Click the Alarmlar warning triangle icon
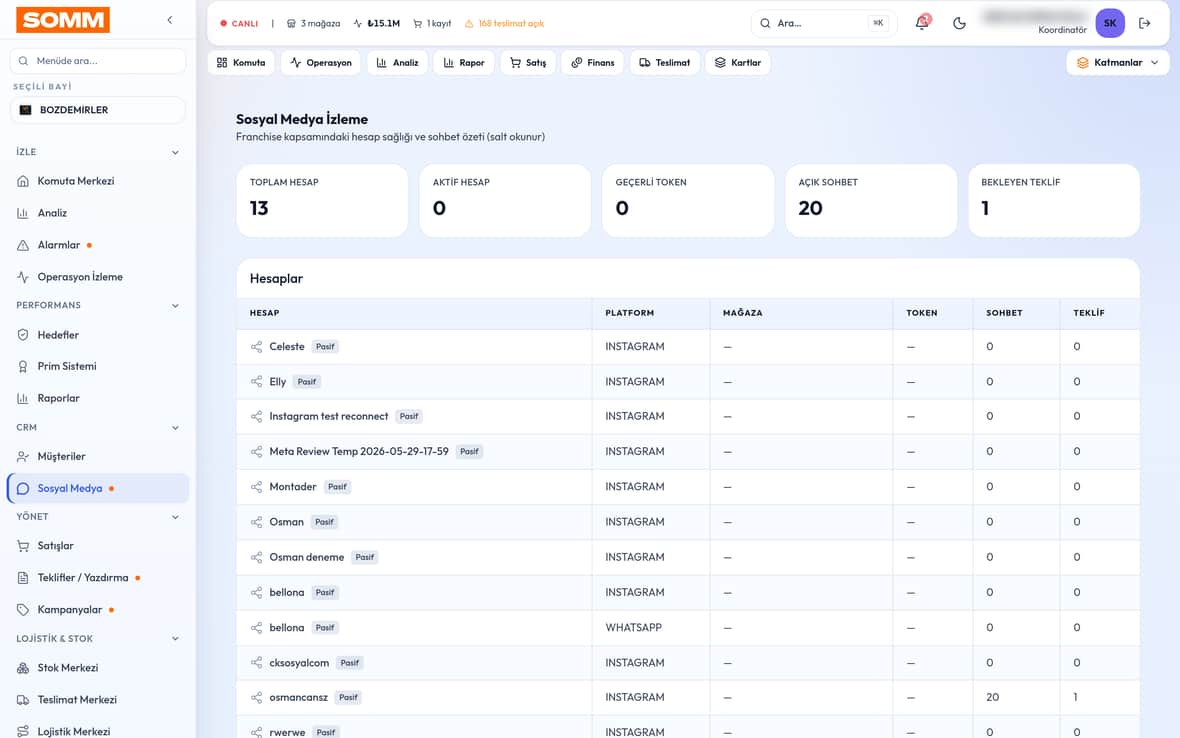Viewport: 1180px width, 738px height. pos(23,245)
